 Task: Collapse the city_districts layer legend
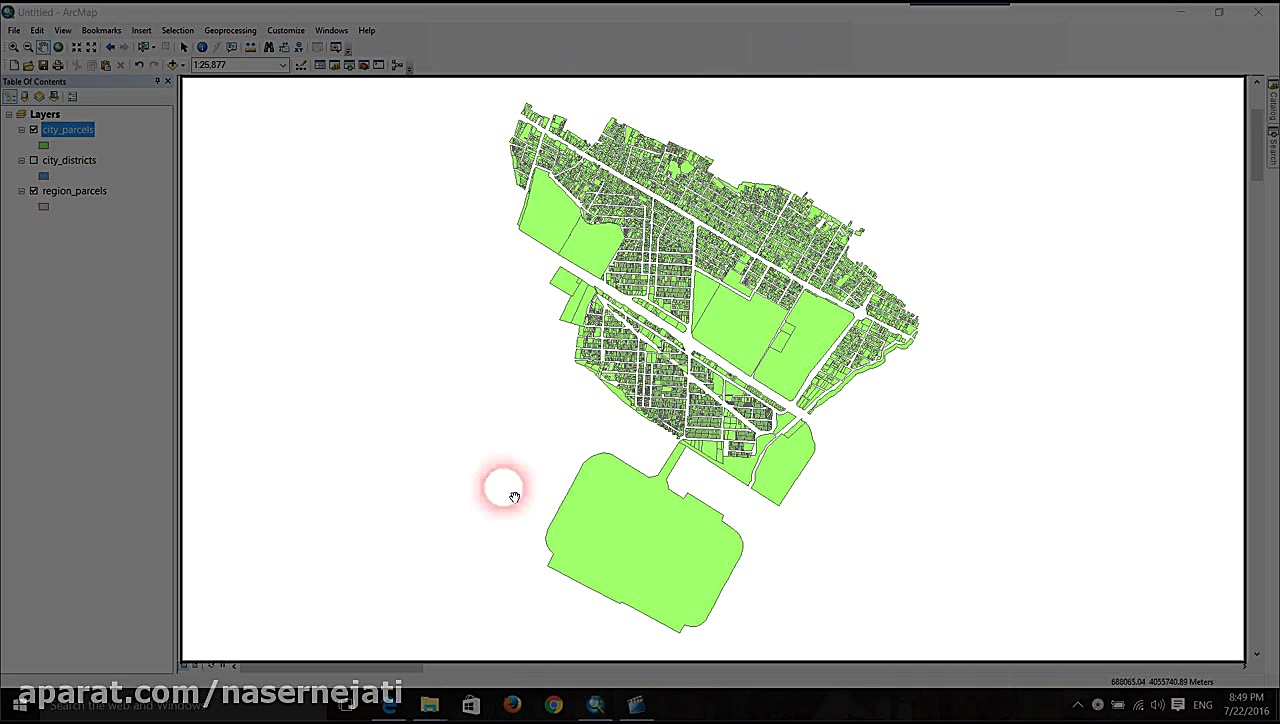coord(22,160)
